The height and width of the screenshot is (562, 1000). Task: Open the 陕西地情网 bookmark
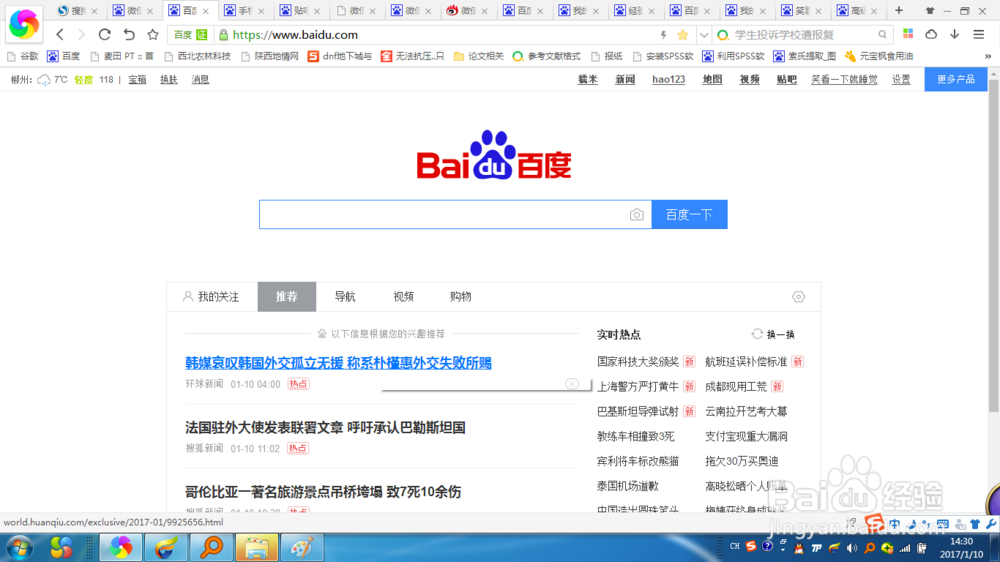tap(270, 56)
